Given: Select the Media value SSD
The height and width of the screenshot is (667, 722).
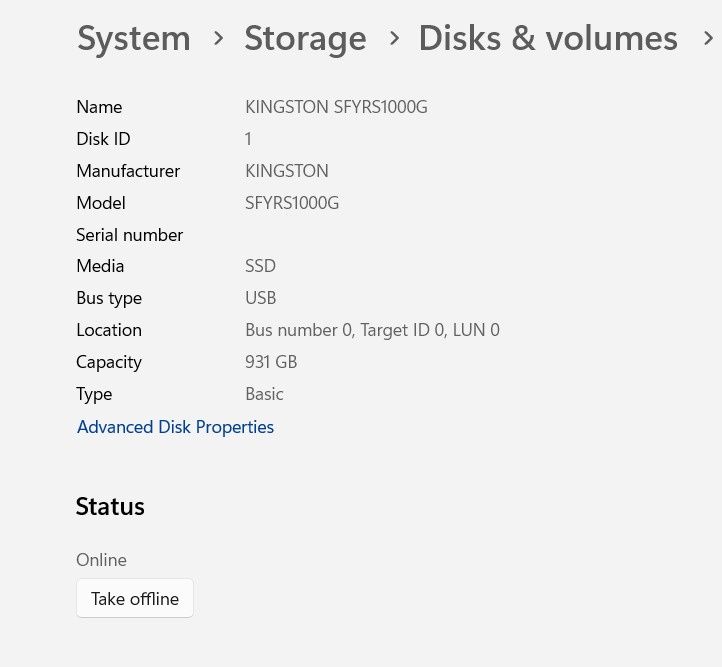Looking at the screenshot, I should click(260, 266).
